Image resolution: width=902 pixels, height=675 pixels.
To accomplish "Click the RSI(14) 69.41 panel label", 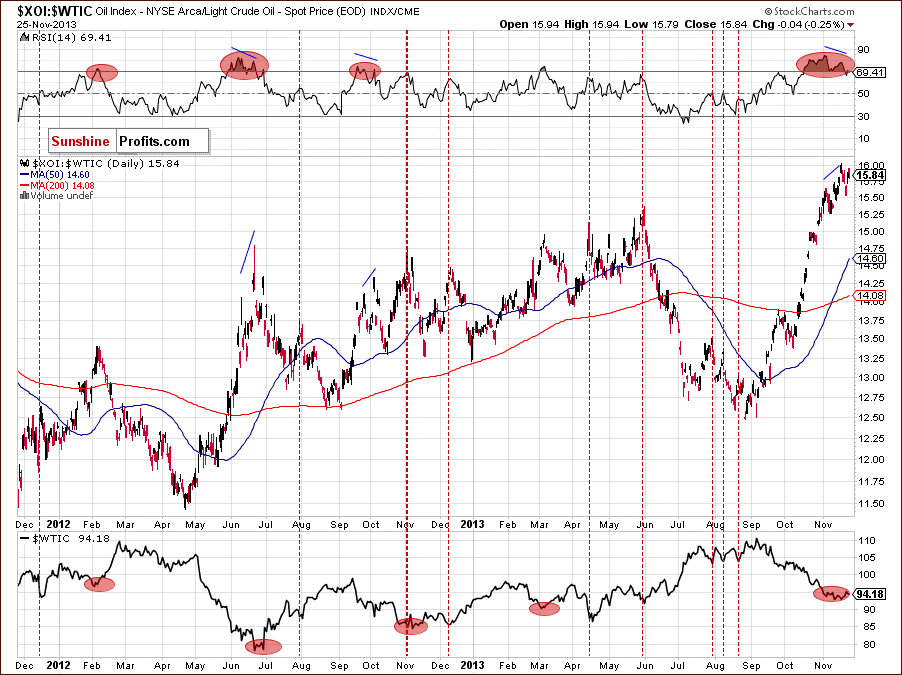I will [71, 38].
